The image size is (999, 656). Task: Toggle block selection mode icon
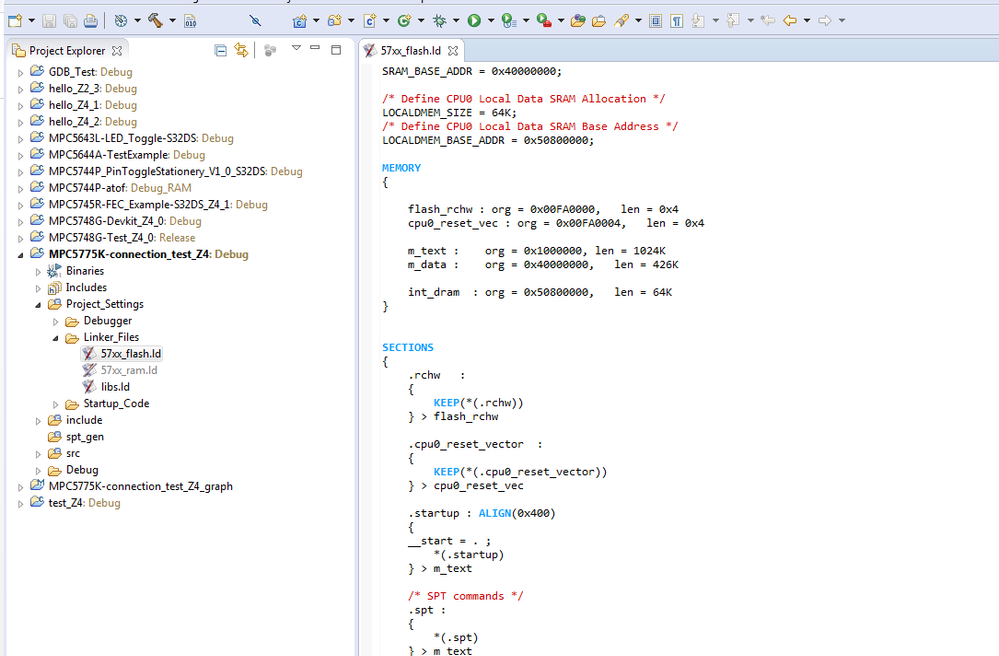[656, 20]
